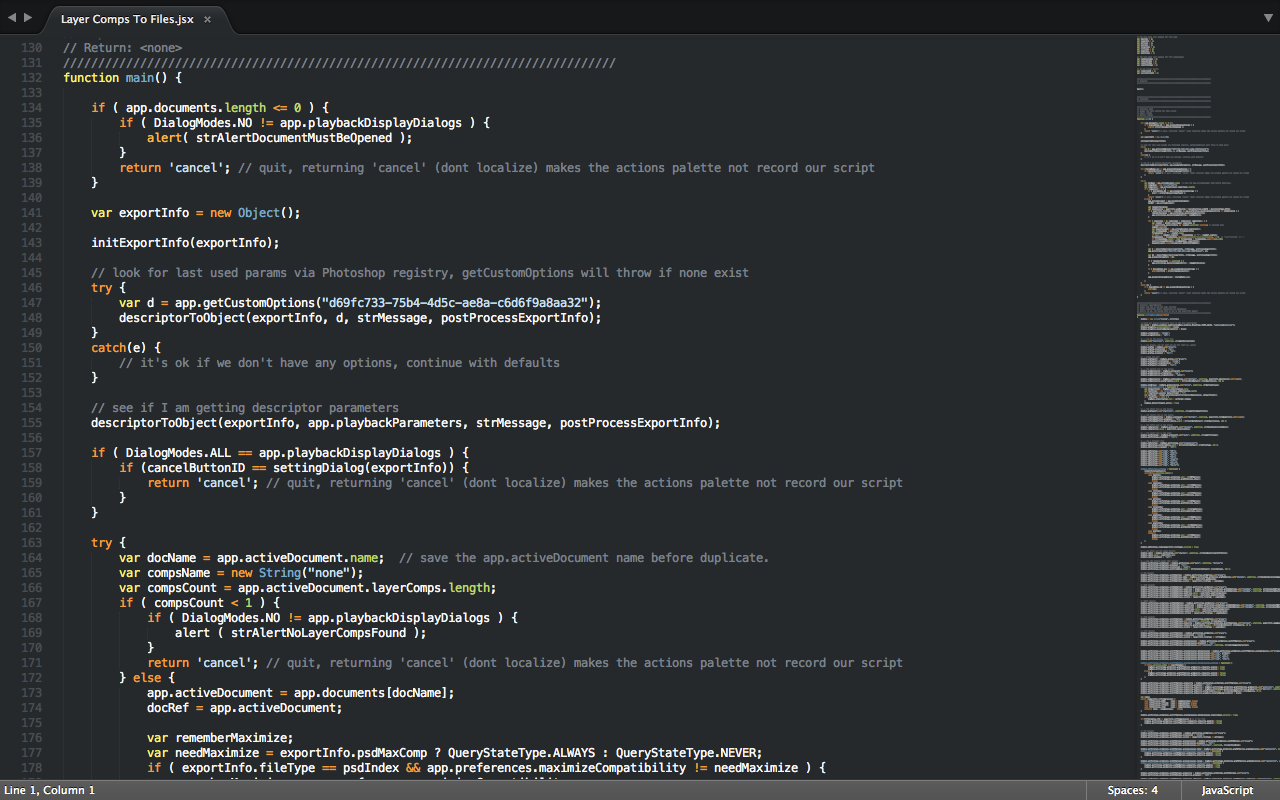Screen dimensions: 1280x800
Task: Click the Line 1, Column 1 status indicator
Action: (50, 790)
